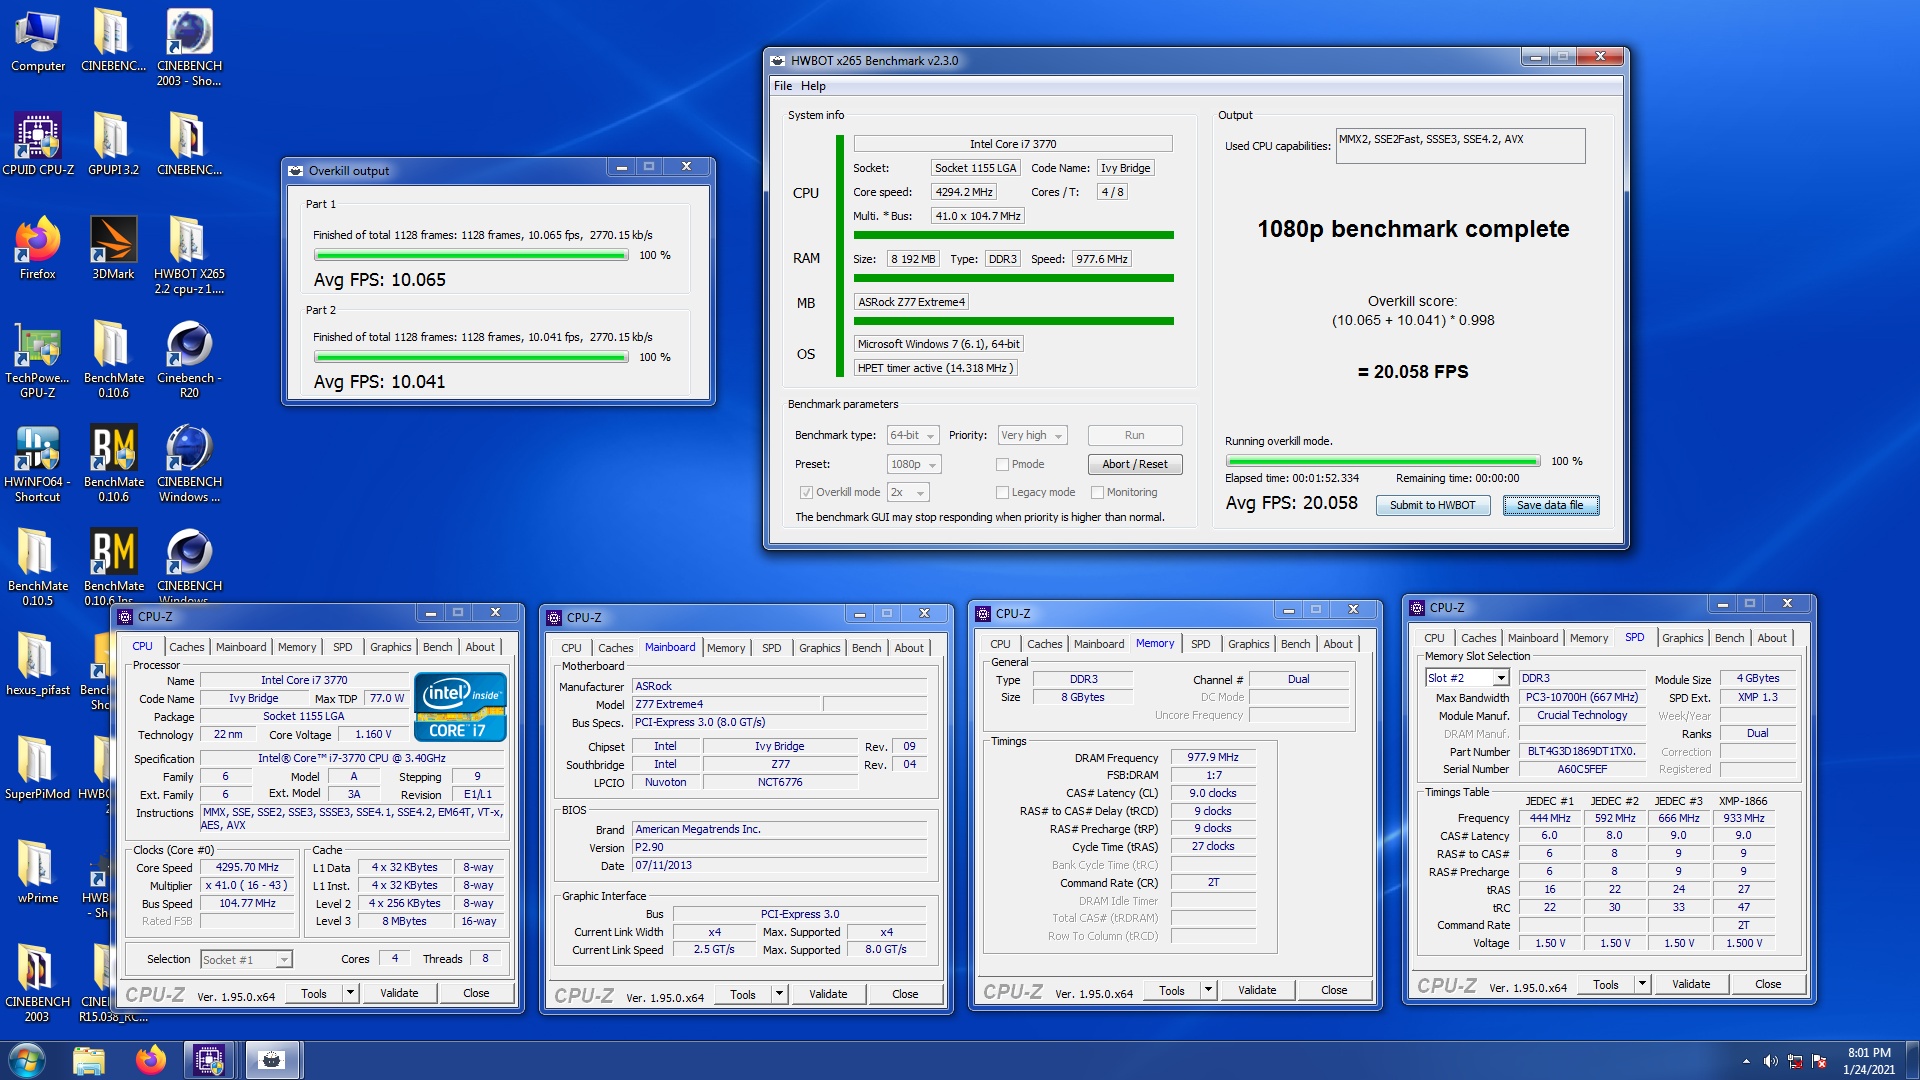The width and height of the screenshot is (1920, 1080).
Task: Click the Overkill Part 1 progress bar
Action: tap(470, 255)
